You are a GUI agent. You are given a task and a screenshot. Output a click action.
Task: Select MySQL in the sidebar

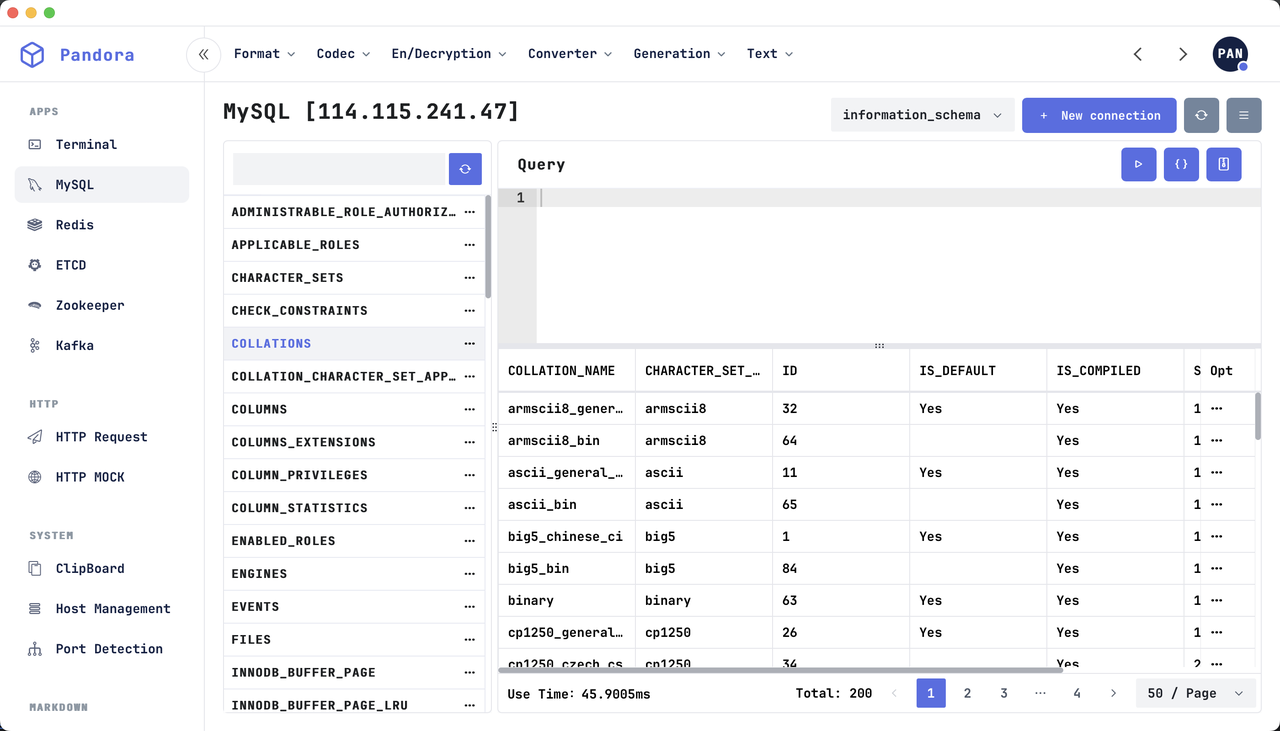tap(102, 184)
